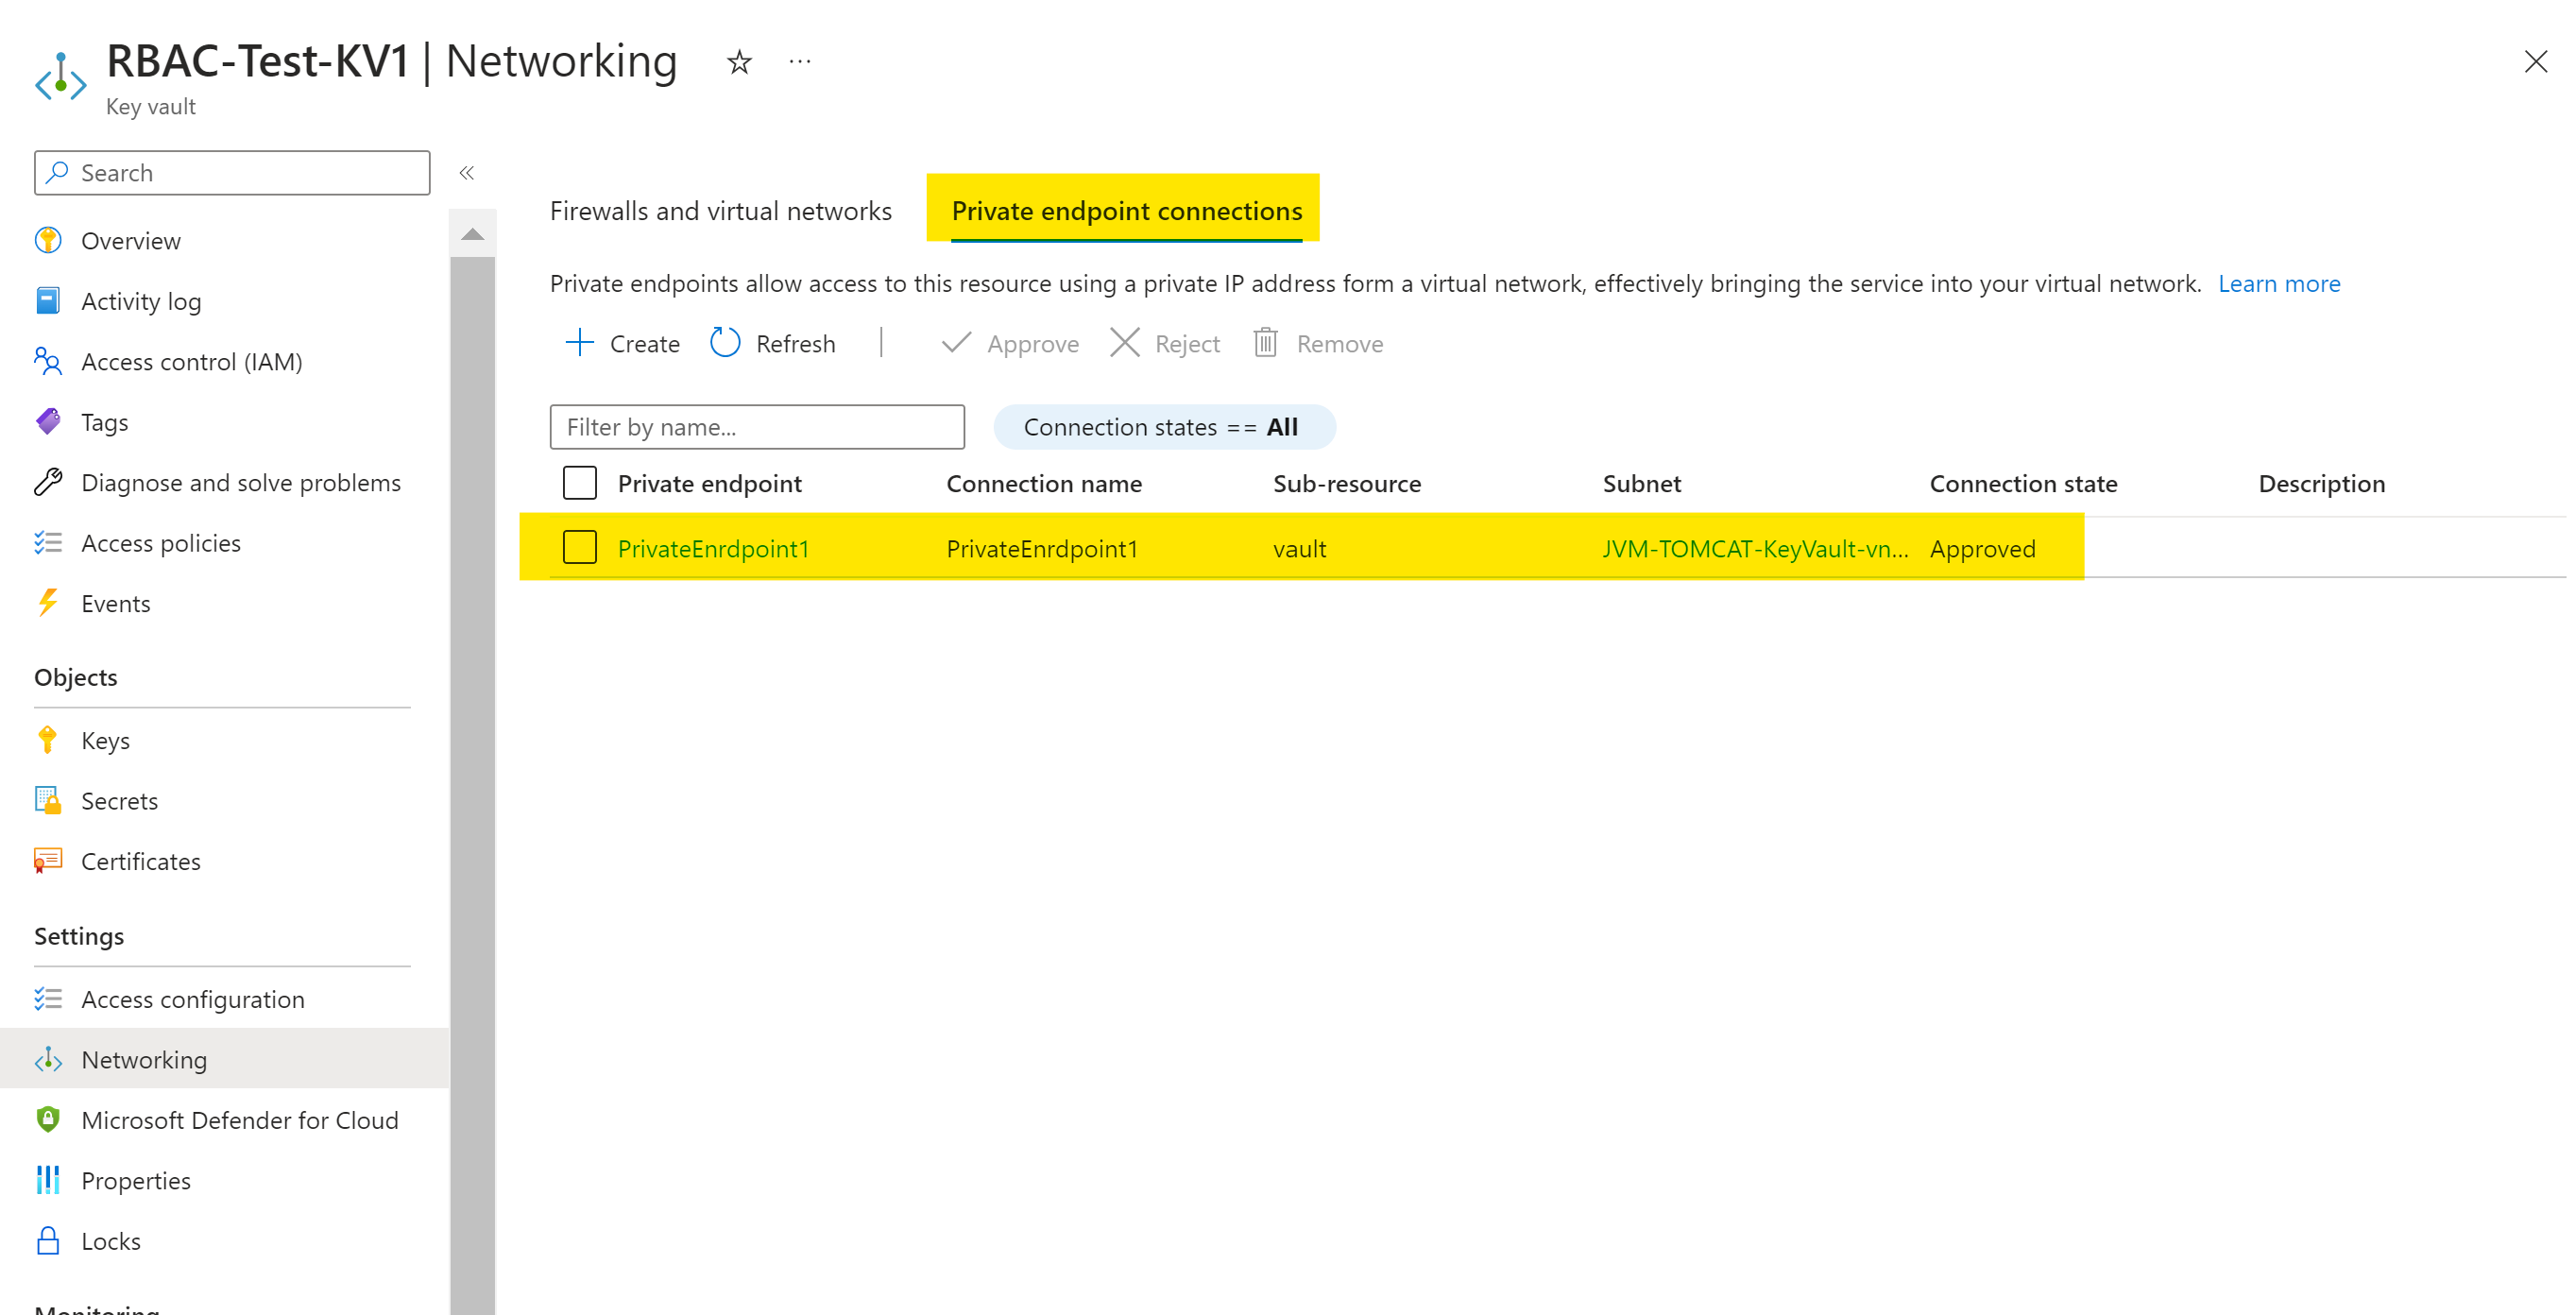Click the Events lightning bolt icon
This screenshot has width=2576, height=1315.
(x=48, y=603)
